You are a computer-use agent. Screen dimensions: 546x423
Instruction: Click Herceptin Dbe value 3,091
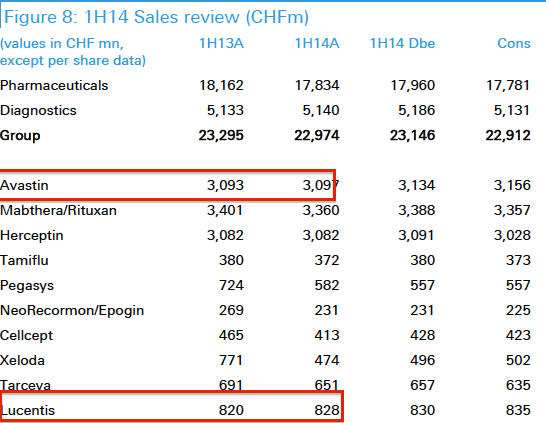click(x=417, y=236)
